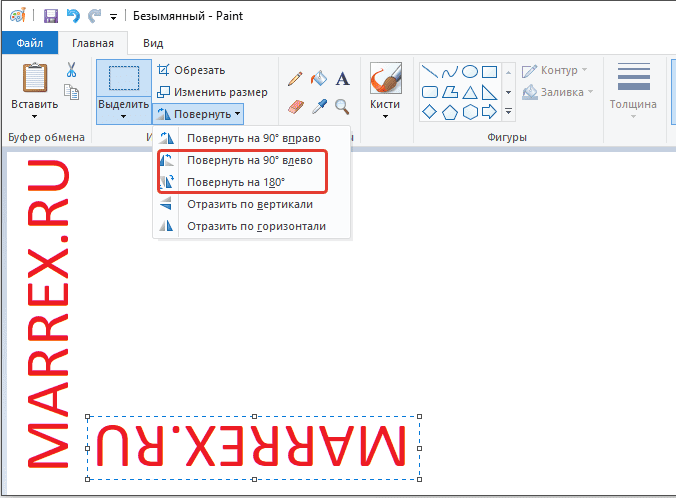The height and width of the screenshot is (498, 676).
Task: Choose Повернуть на 180°
Action: tap(252, 182)
